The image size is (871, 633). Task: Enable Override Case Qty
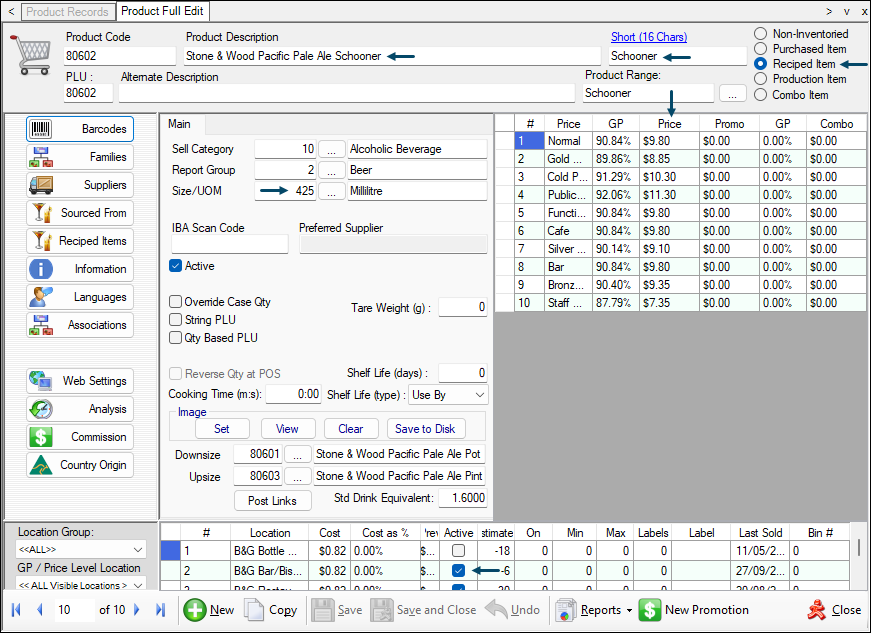pos(176,302)
